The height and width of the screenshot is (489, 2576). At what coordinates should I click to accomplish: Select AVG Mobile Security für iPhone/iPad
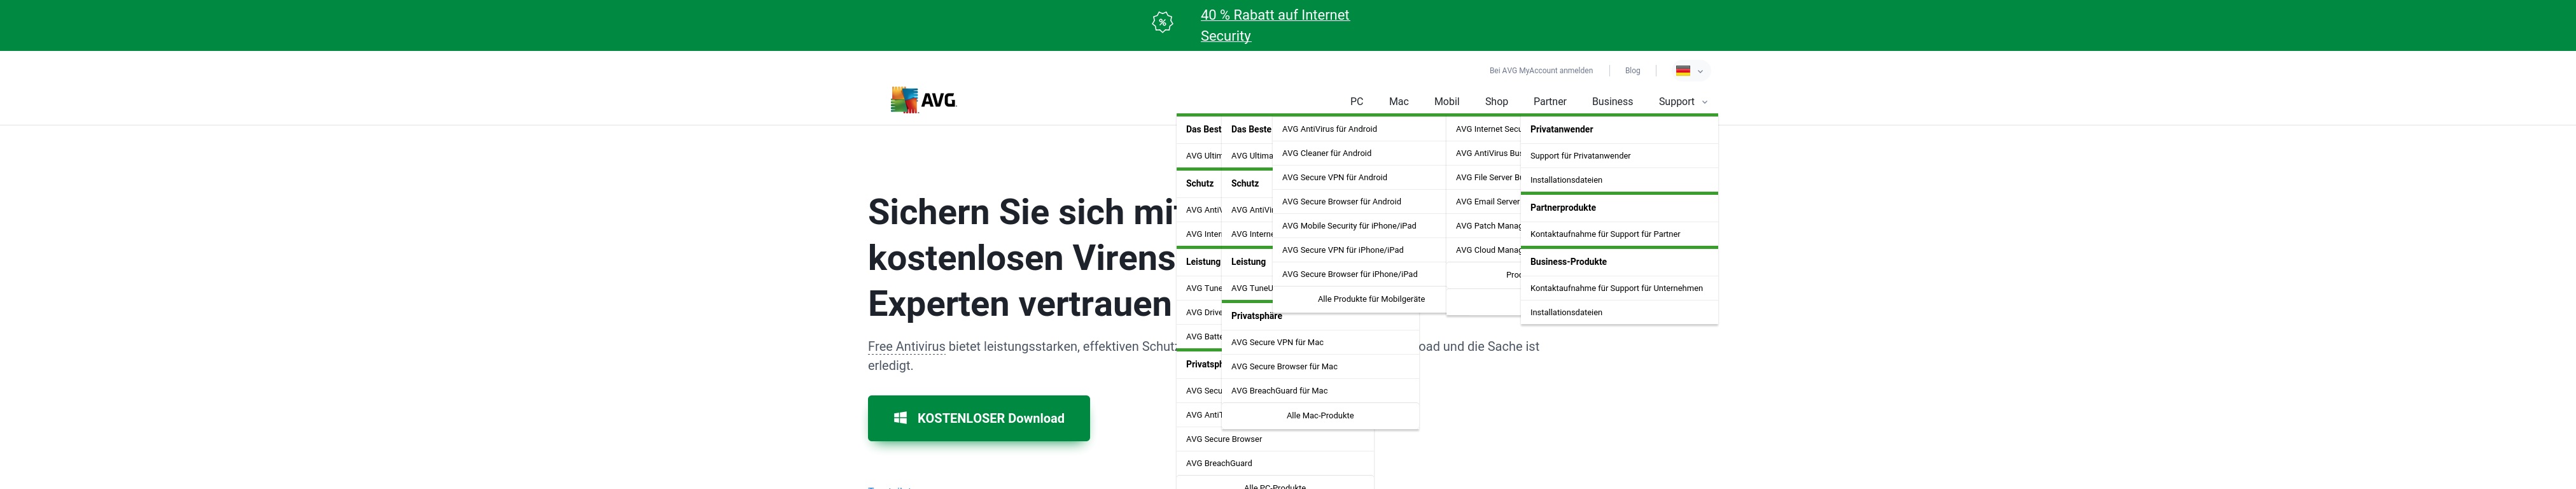point(1348,226)
